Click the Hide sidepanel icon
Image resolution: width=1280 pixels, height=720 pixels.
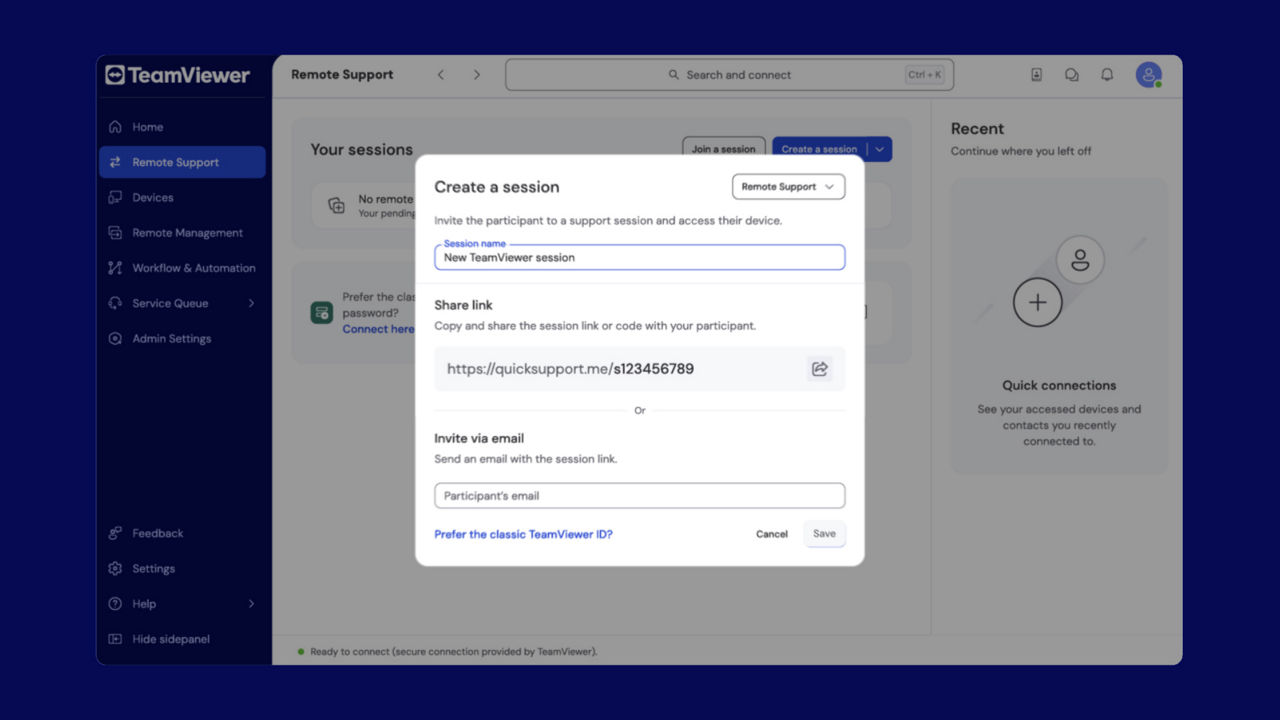pyautogui.click(x=115, y=639)
